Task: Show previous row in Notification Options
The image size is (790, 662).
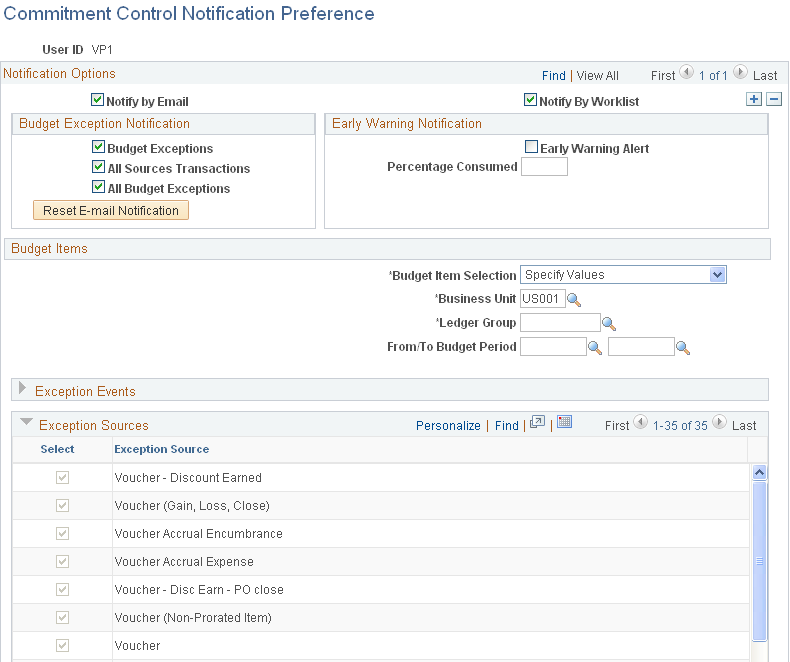Action: coord(686,73)
